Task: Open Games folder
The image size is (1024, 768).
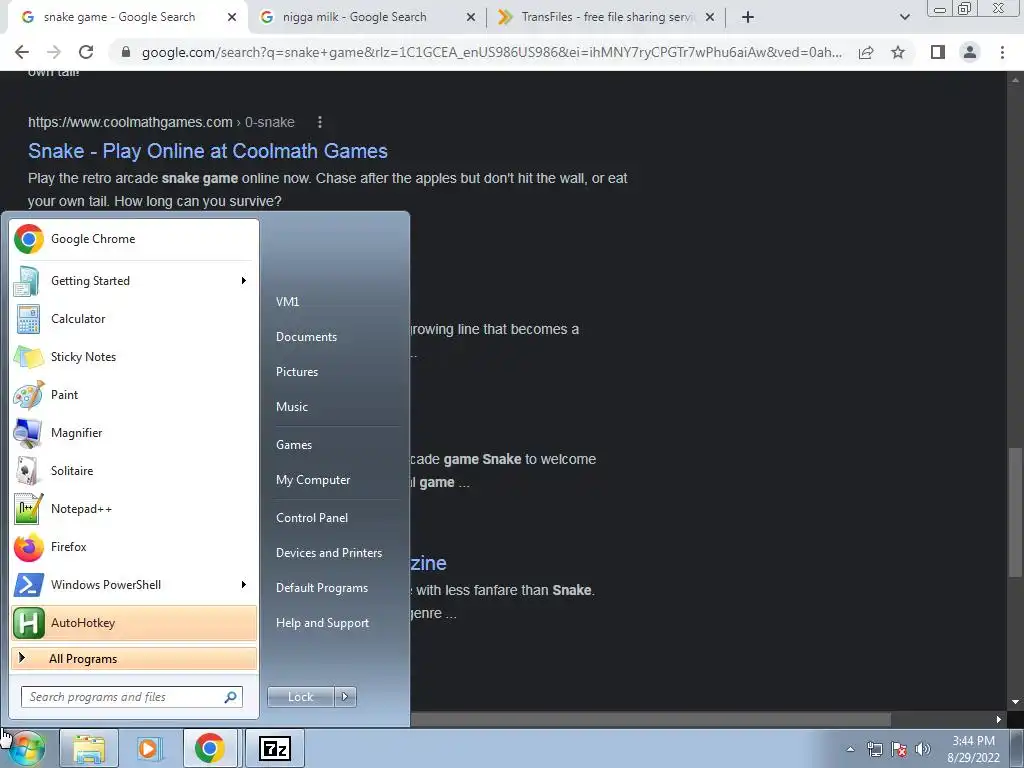Action: tap(294, 445)
